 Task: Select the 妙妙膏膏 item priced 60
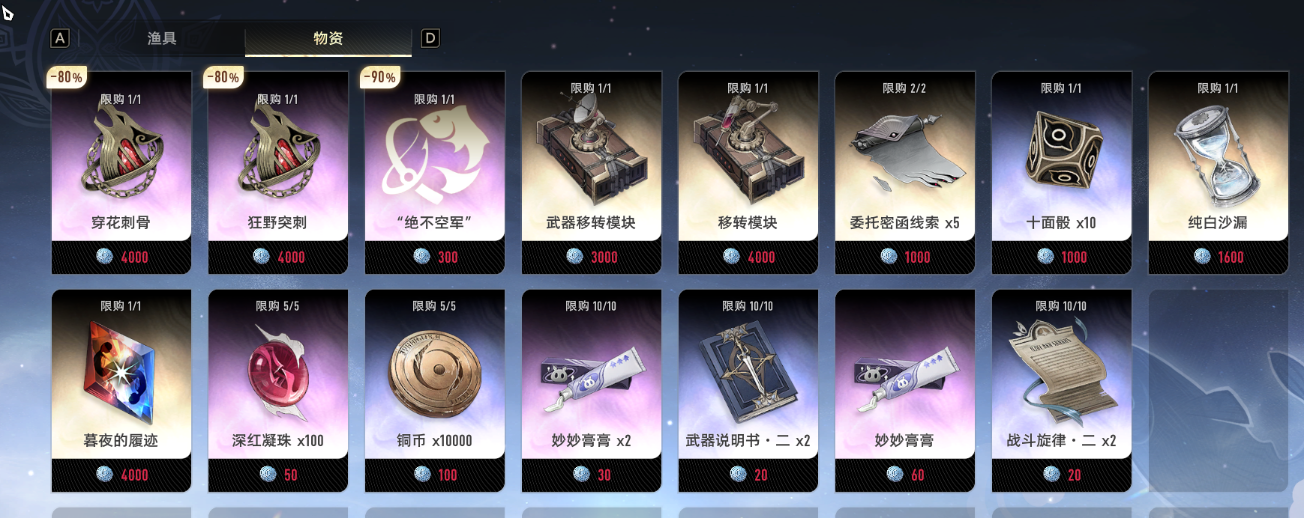[x=905, y=391]
